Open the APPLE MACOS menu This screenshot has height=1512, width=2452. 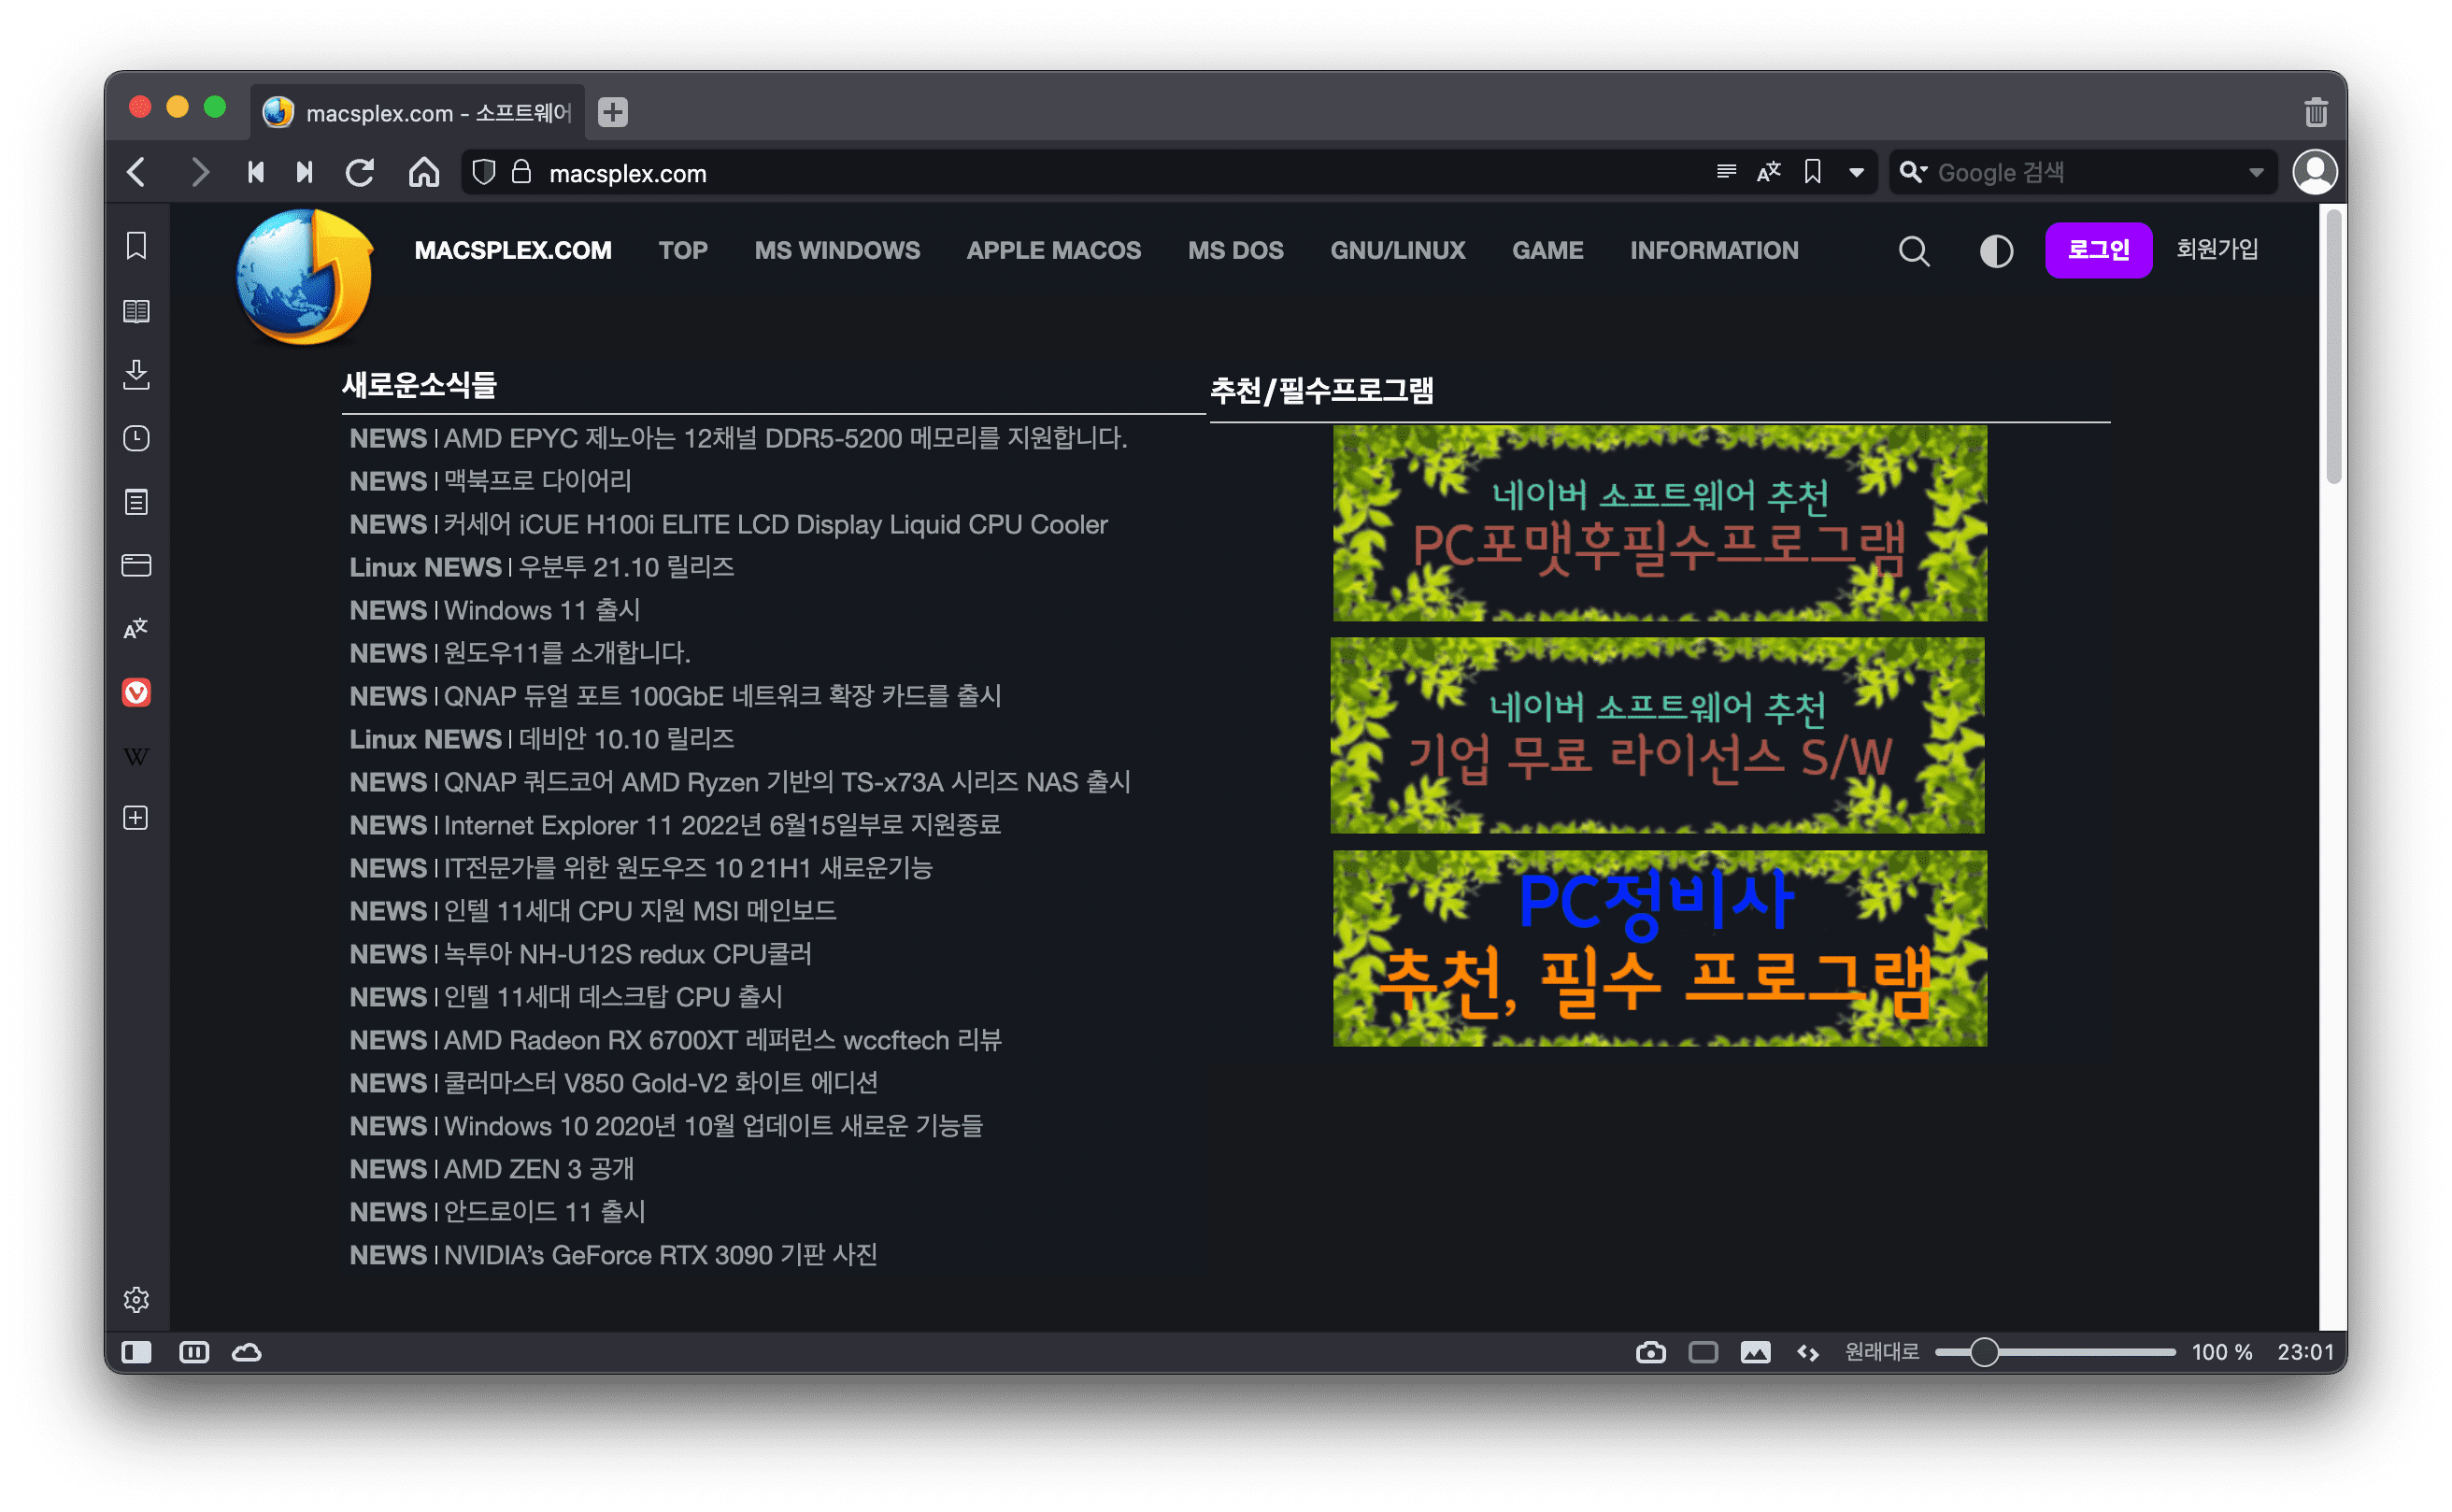(x=1053, y=250)
